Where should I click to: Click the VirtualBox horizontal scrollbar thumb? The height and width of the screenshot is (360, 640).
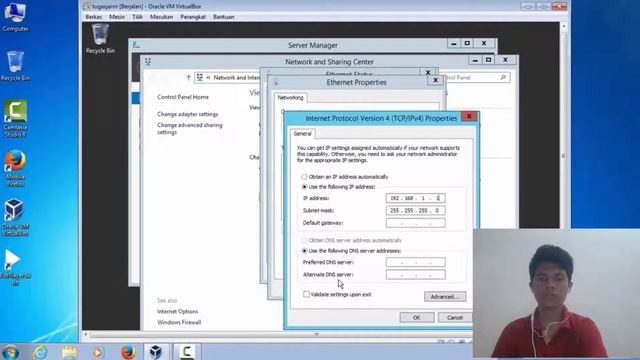click(x=317, y=334)
